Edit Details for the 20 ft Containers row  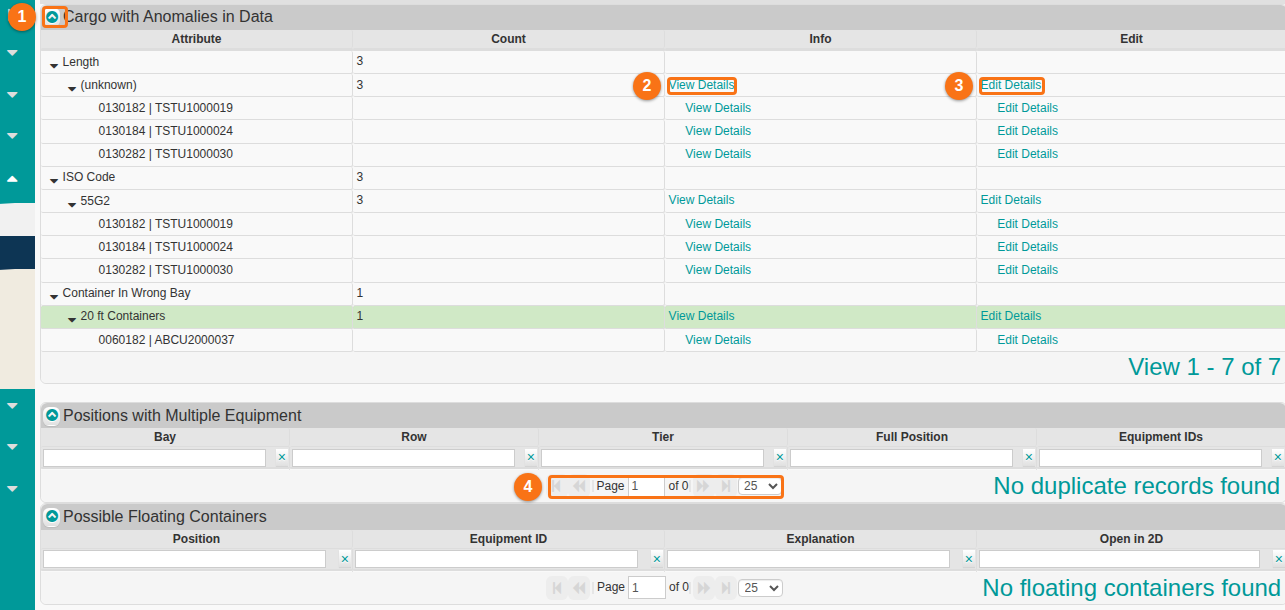(1011, 316)
